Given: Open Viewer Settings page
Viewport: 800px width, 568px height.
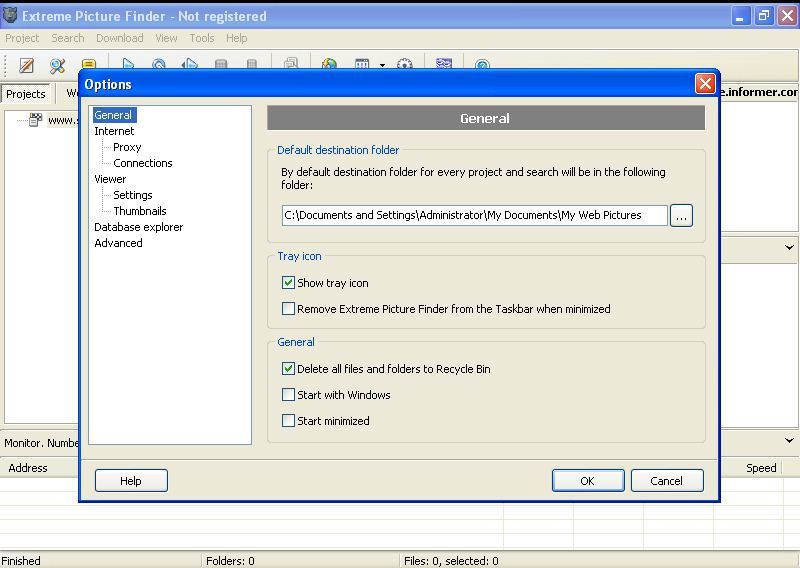Looking at the screenshot, I should point(133,195).
